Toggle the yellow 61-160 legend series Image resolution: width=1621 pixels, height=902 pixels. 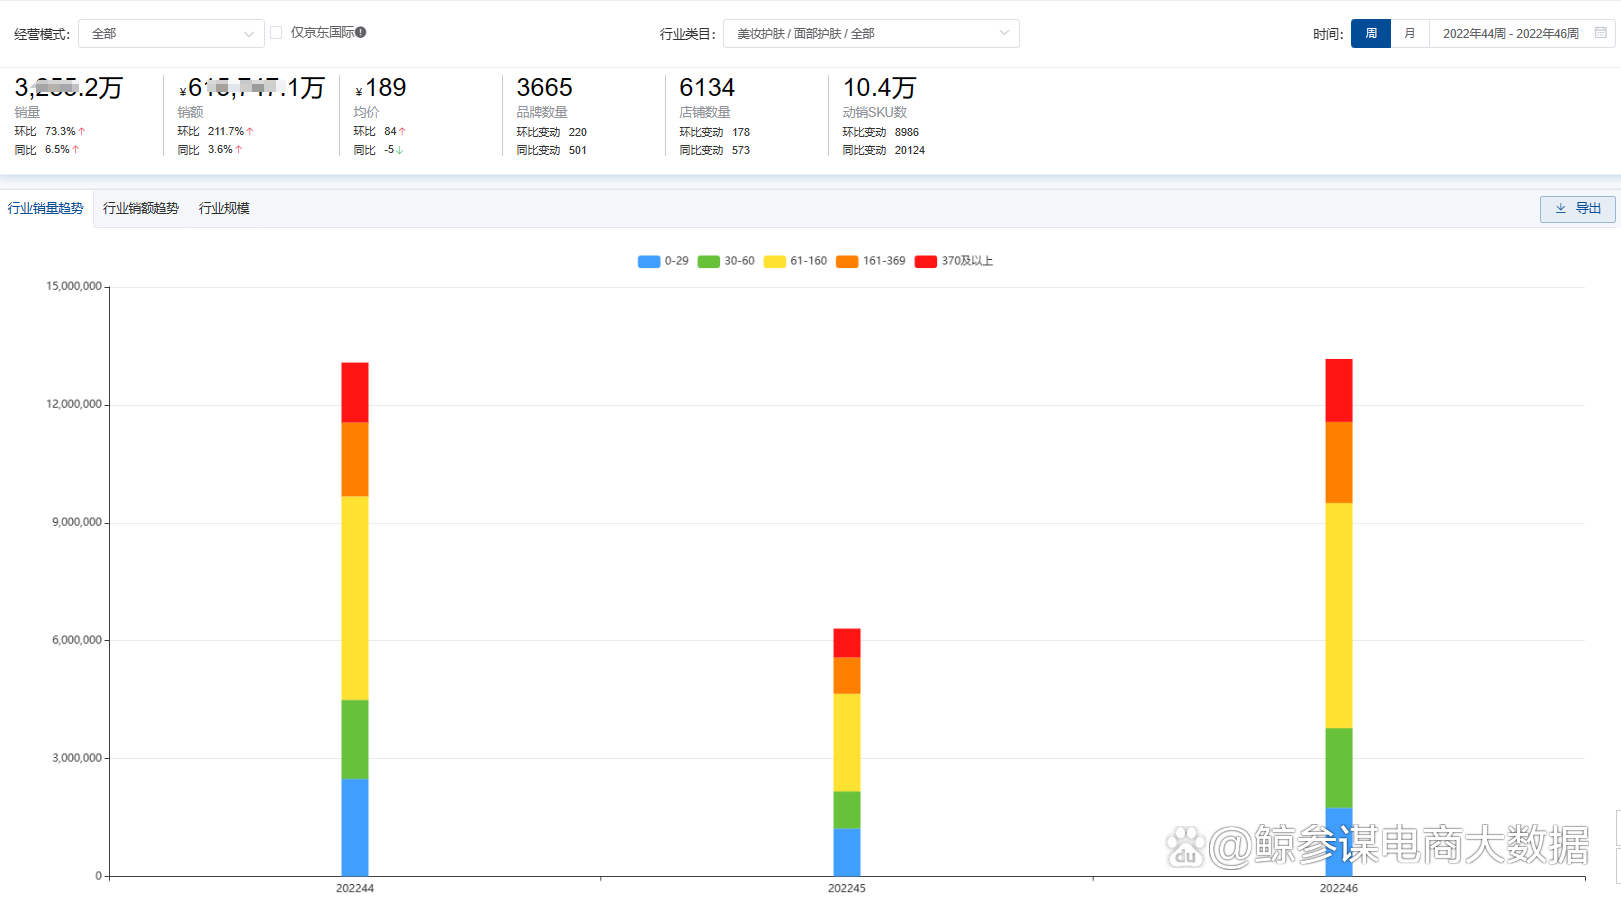pos(795,261)
